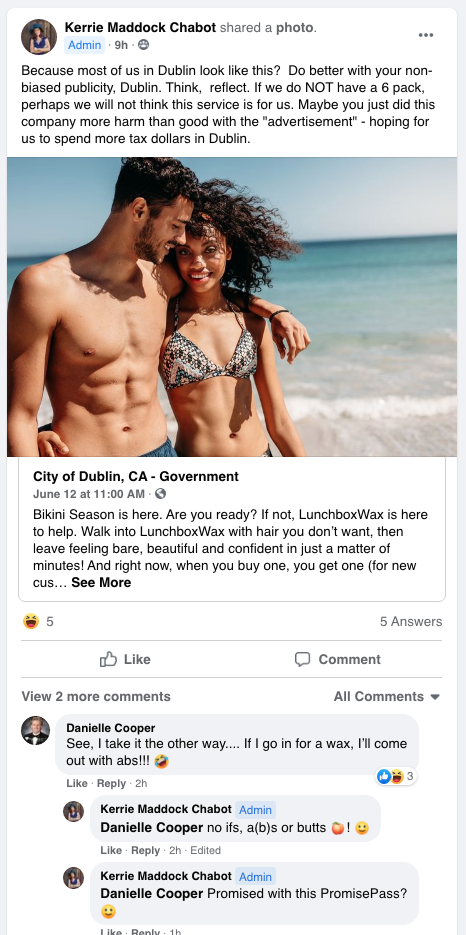Click the Edited label on Kerrie's reply
Viewport: 466px width, 935px height.
click(x=205, y=850)
